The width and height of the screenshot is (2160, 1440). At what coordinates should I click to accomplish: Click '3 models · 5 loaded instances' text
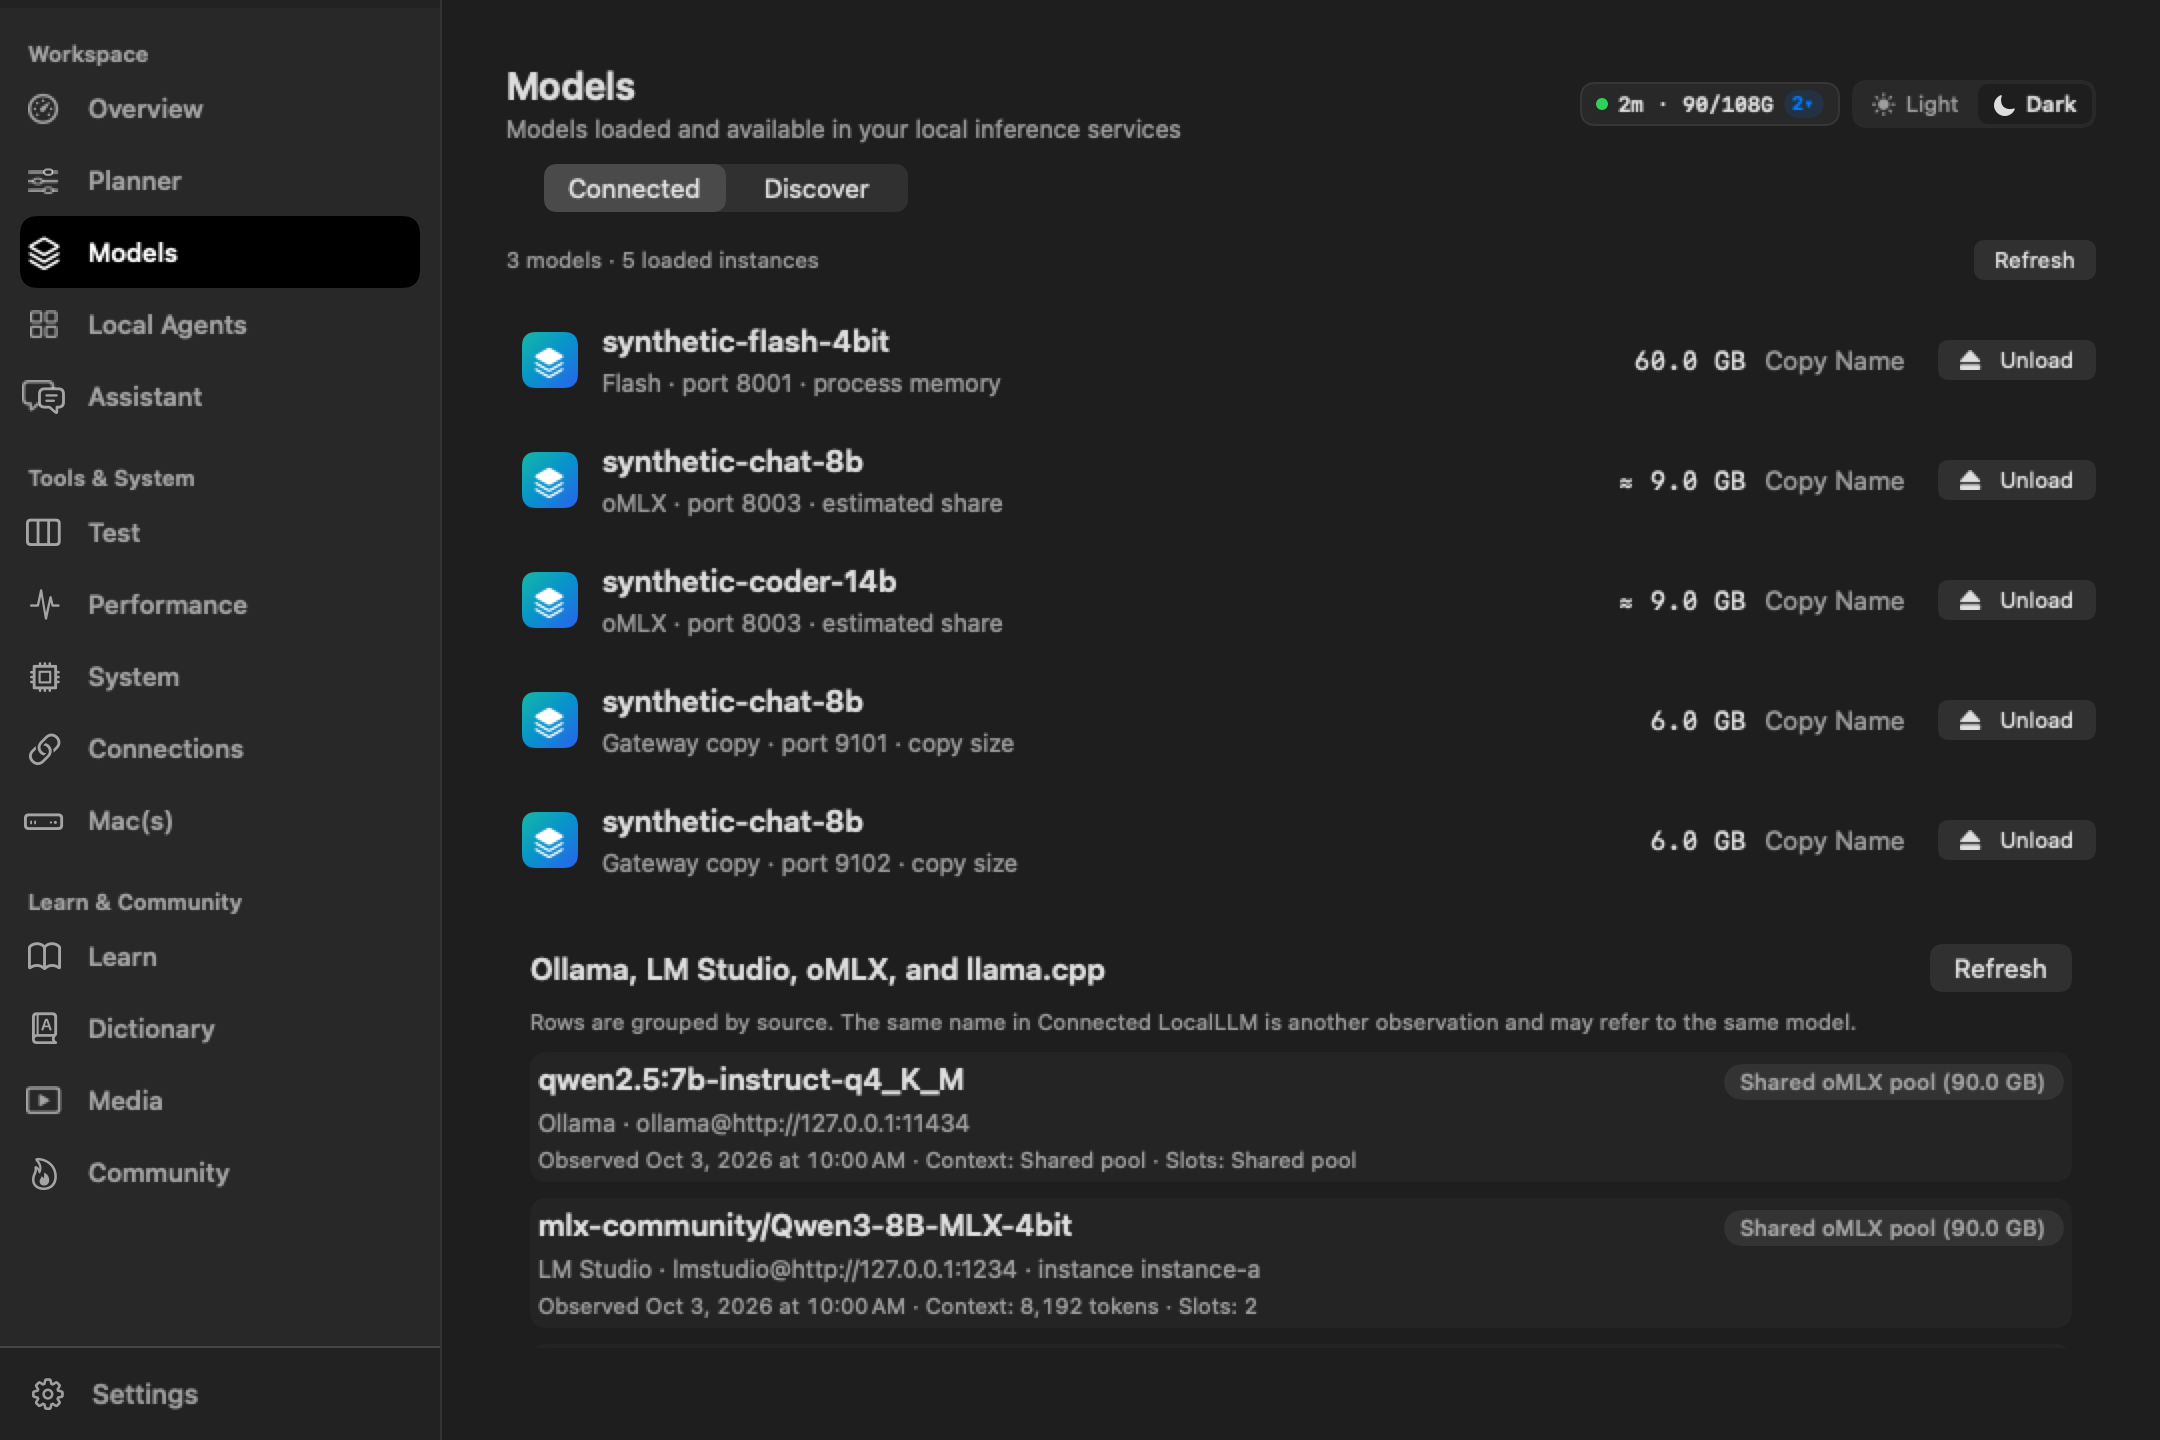click(662, 260)
